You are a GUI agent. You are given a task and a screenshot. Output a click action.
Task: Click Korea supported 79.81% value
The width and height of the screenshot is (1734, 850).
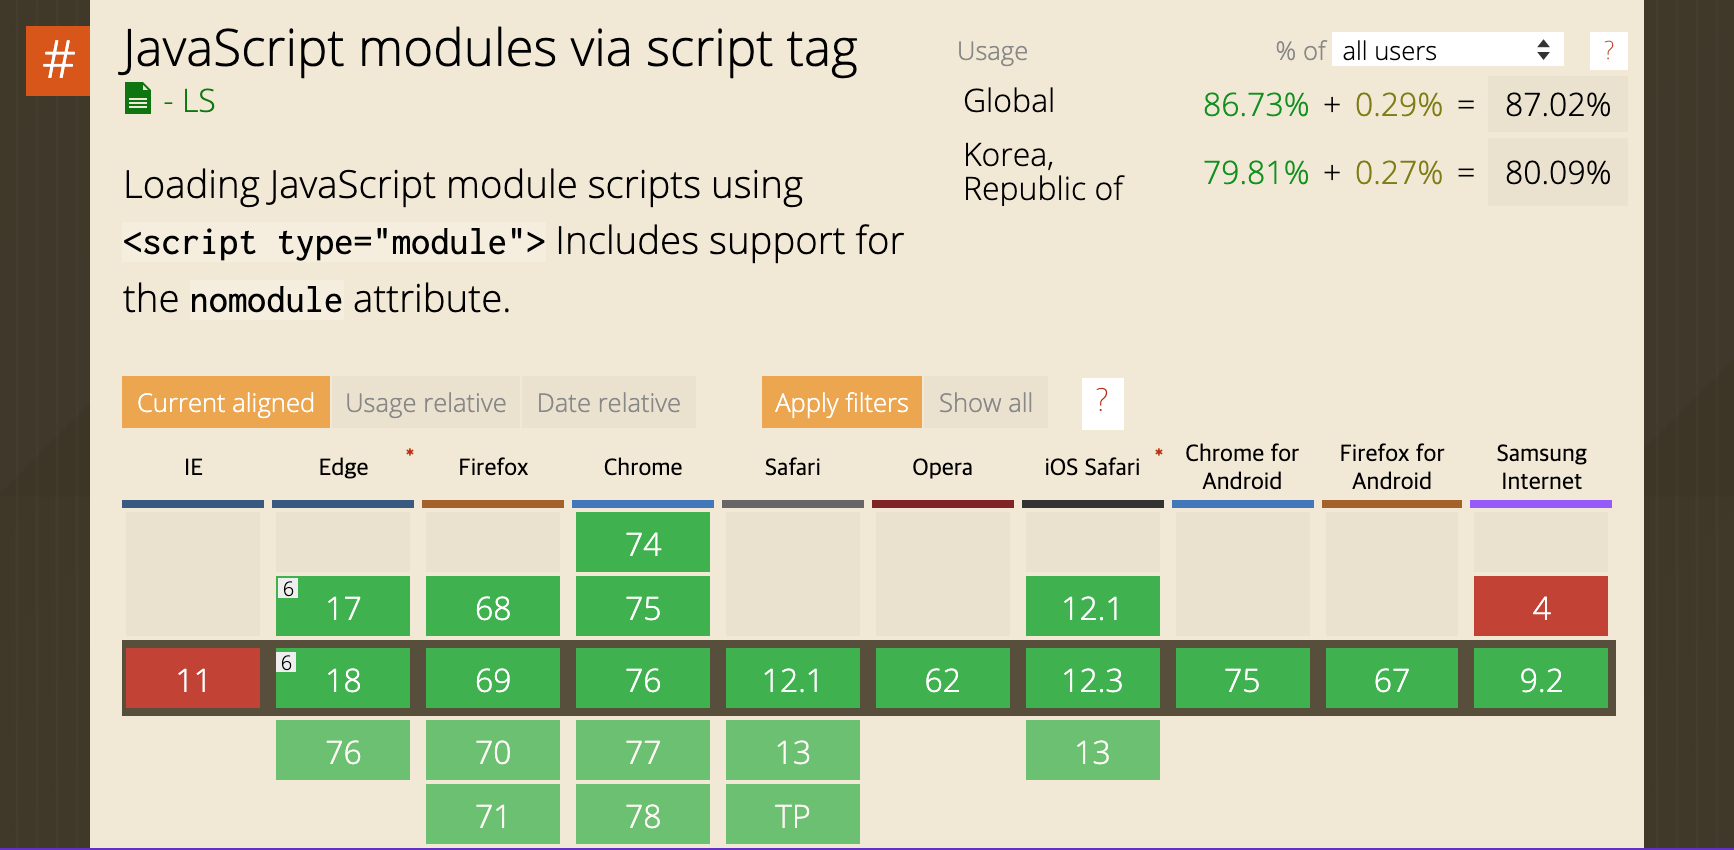(x=1256, y=172)
